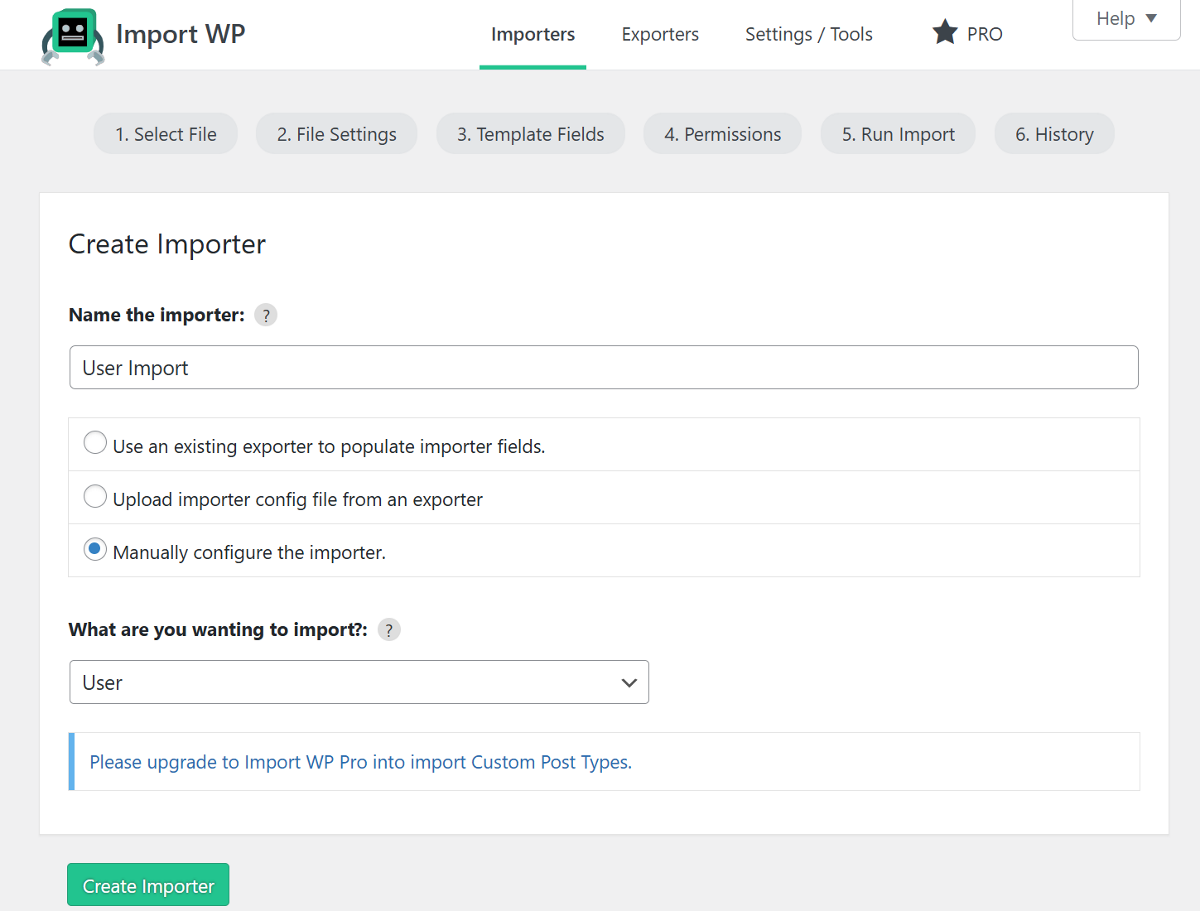Click the '4. Permissions' step
This screenshot has width=1200, height=911.
coord(722,133)
